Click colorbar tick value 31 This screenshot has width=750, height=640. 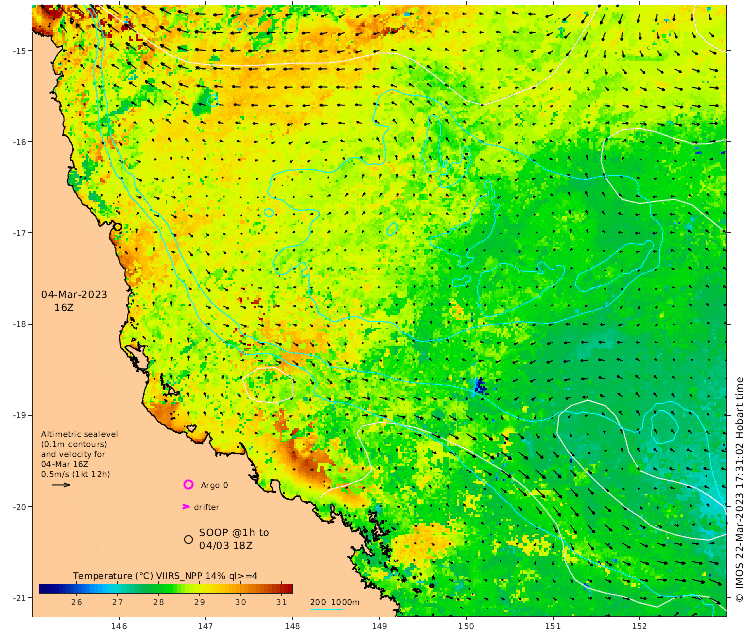tap(281, 602)
